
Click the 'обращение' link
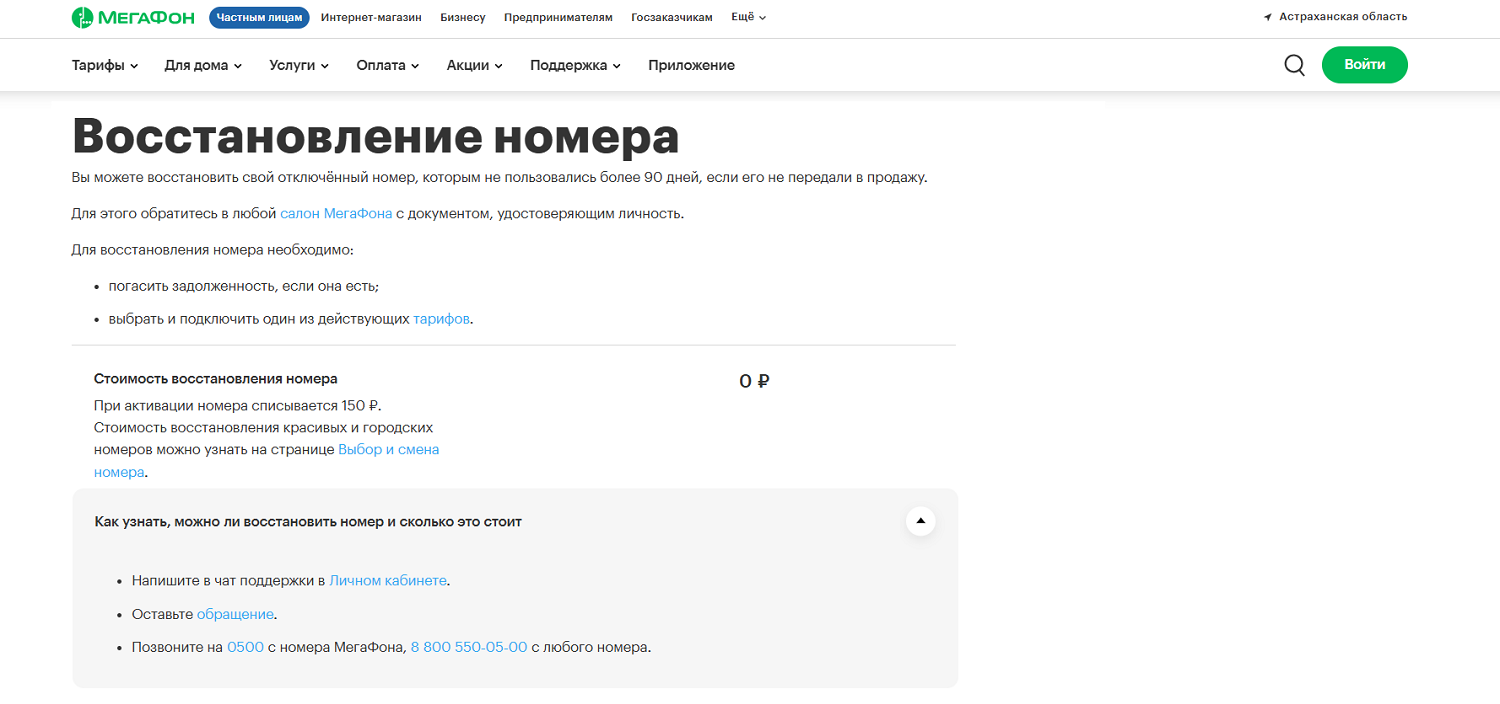(235, 614)
